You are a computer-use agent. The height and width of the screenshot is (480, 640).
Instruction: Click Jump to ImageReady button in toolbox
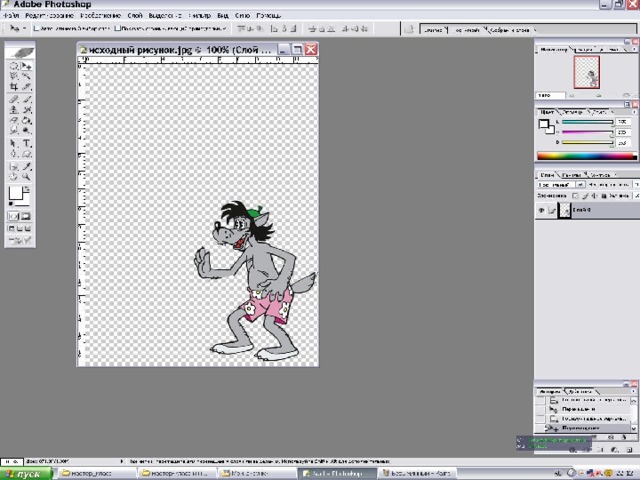pos(20,241)
